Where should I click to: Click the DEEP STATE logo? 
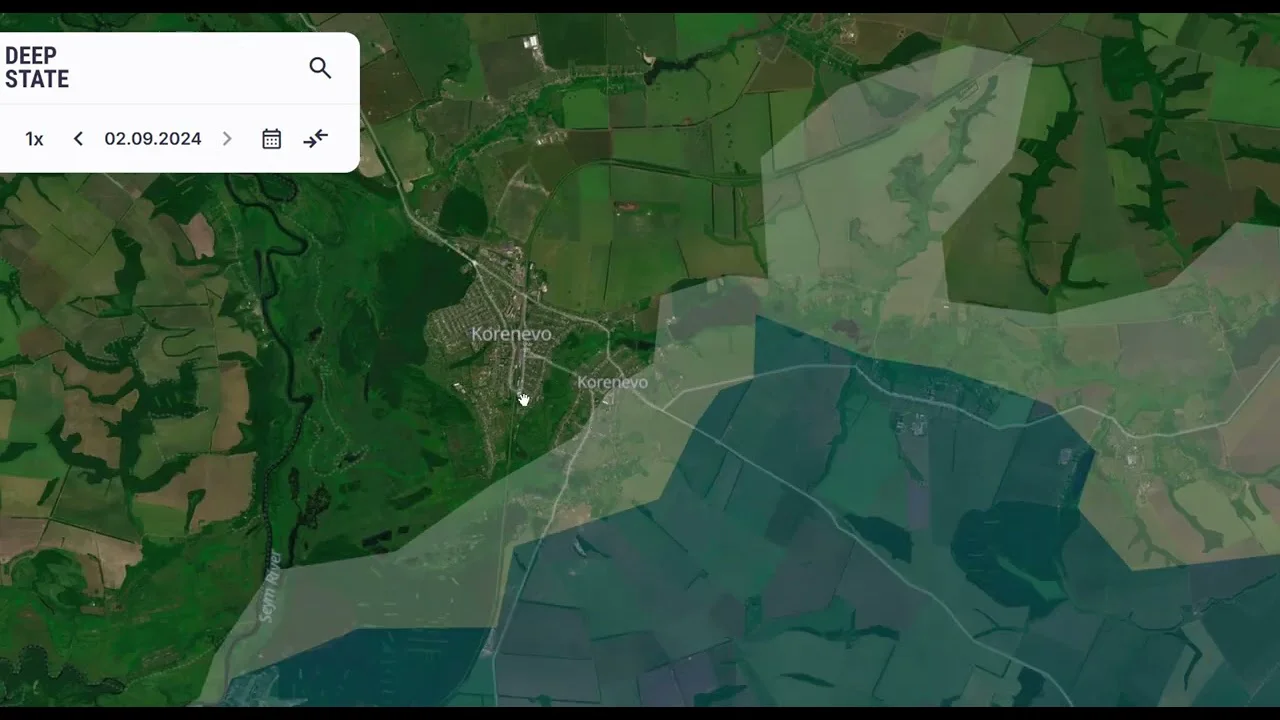[37, 68]
